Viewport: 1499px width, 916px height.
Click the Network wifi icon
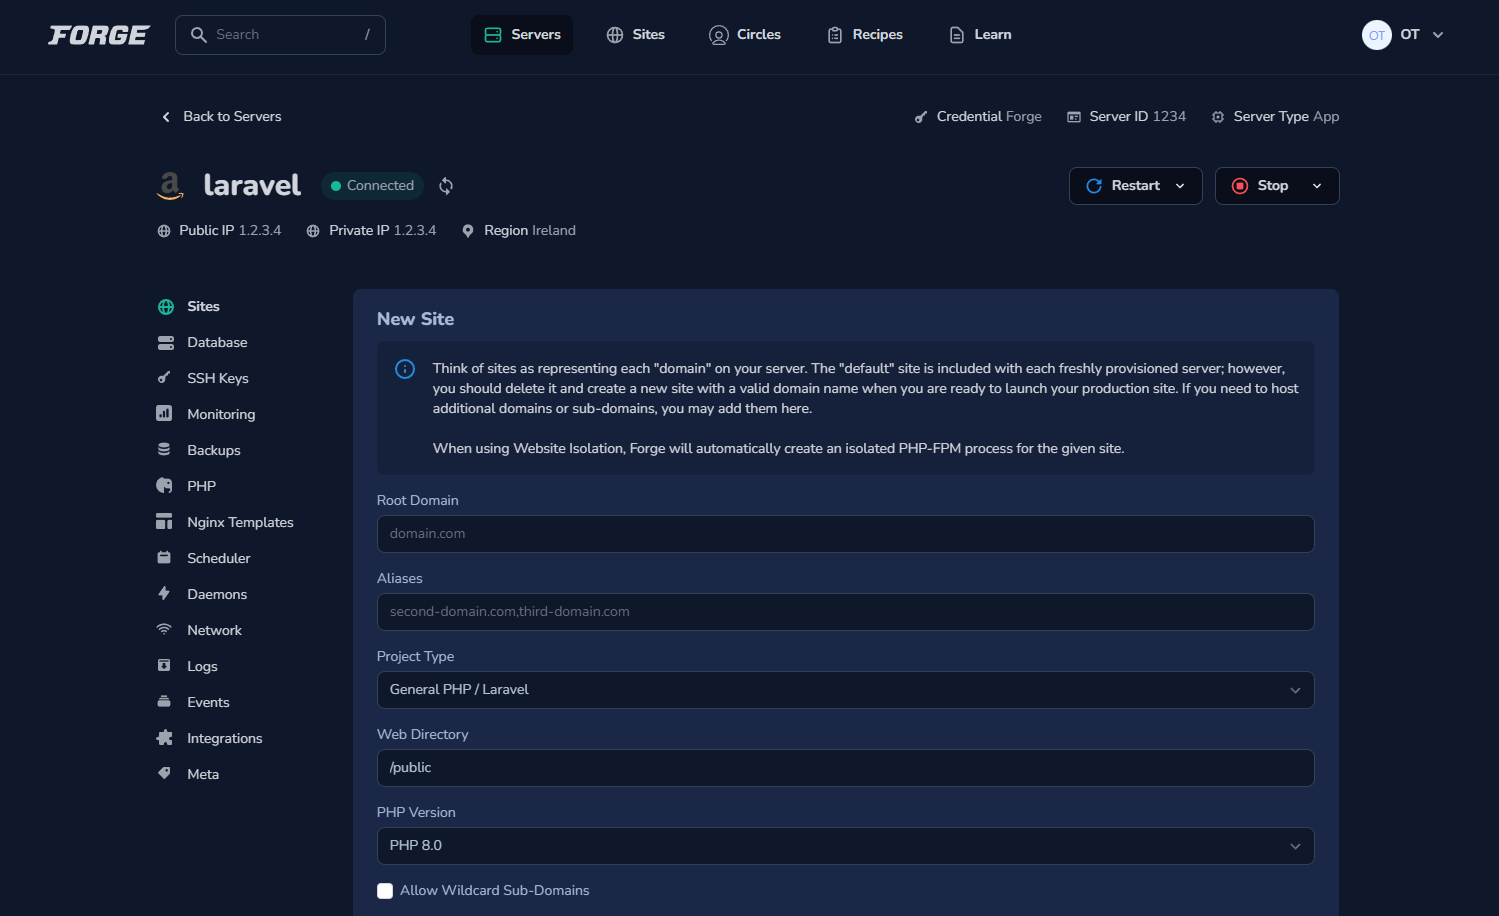(164, 629)
